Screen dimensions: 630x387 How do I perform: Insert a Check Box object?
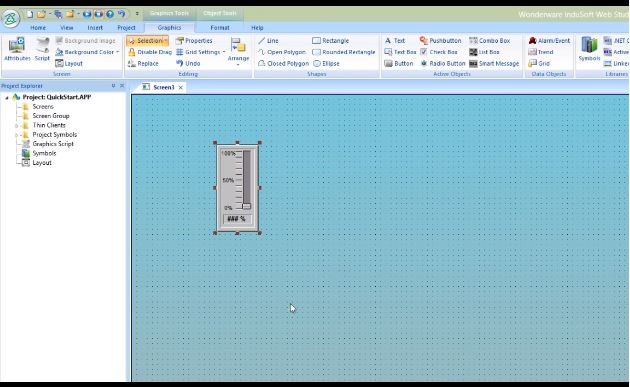click(x=439, y=52)
